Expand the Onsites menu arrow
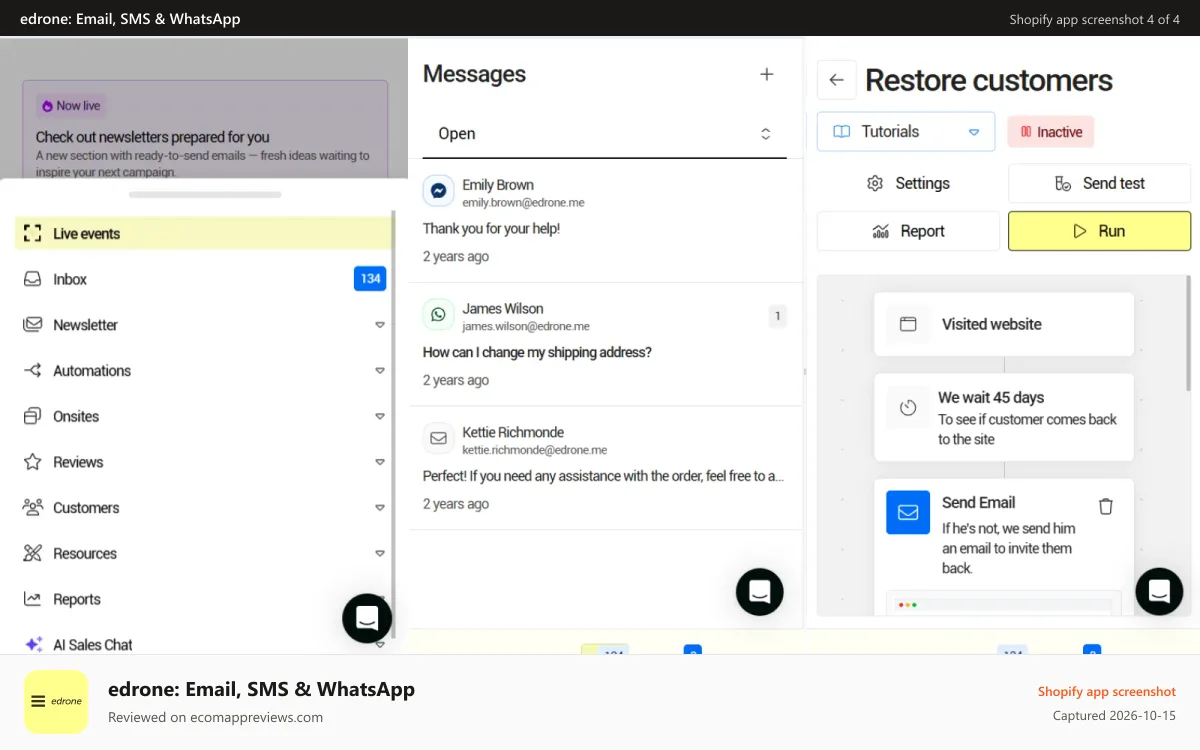 (x=380, y=416)
